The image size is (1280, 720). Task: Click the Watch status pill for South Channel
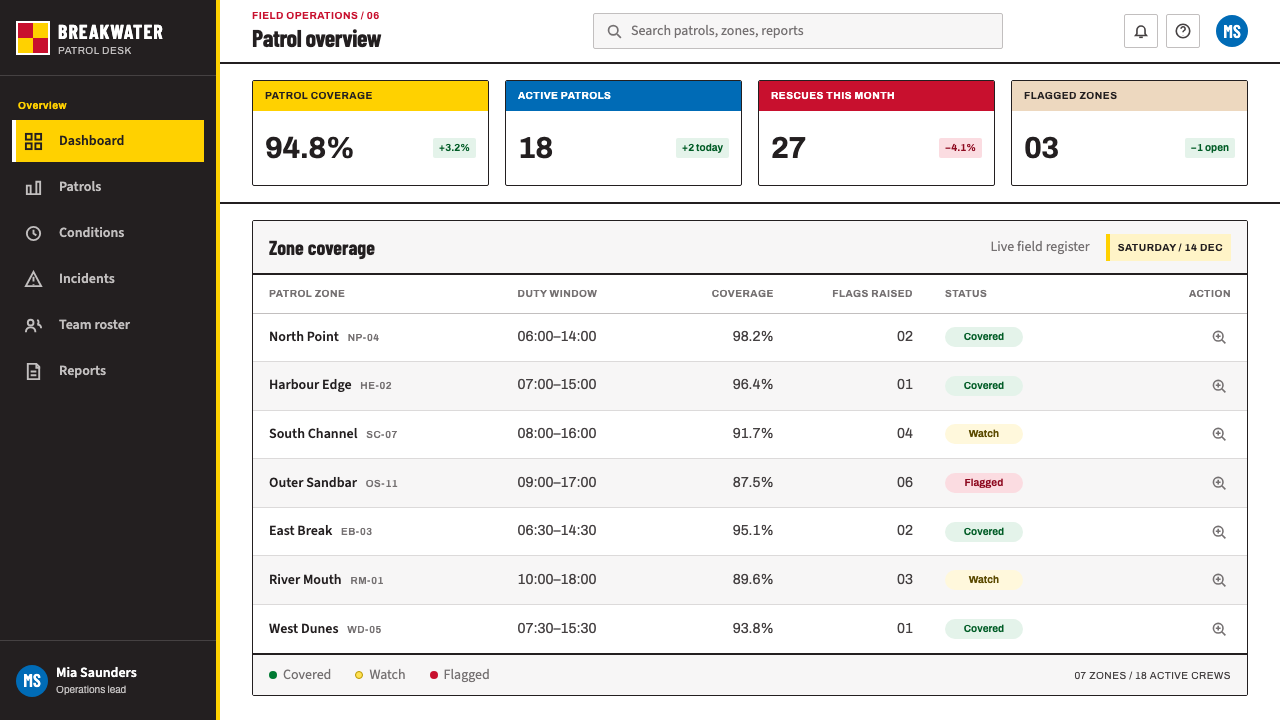point(984,434)
